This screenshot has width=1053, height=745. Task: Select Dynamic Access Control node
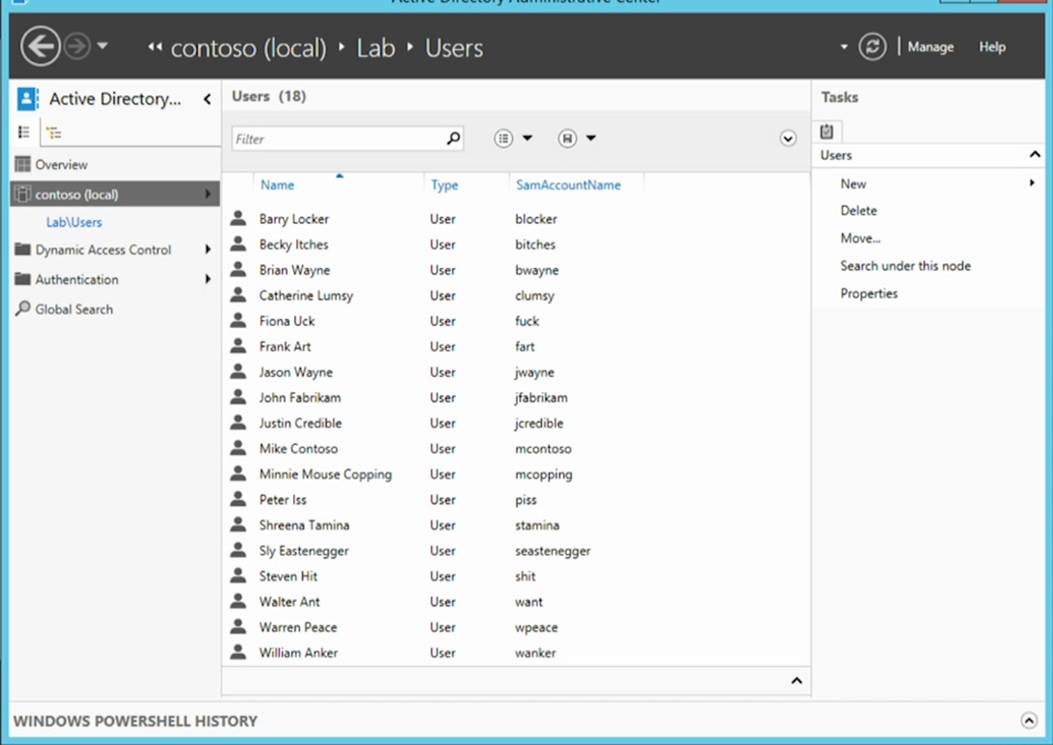click(103, 250)
